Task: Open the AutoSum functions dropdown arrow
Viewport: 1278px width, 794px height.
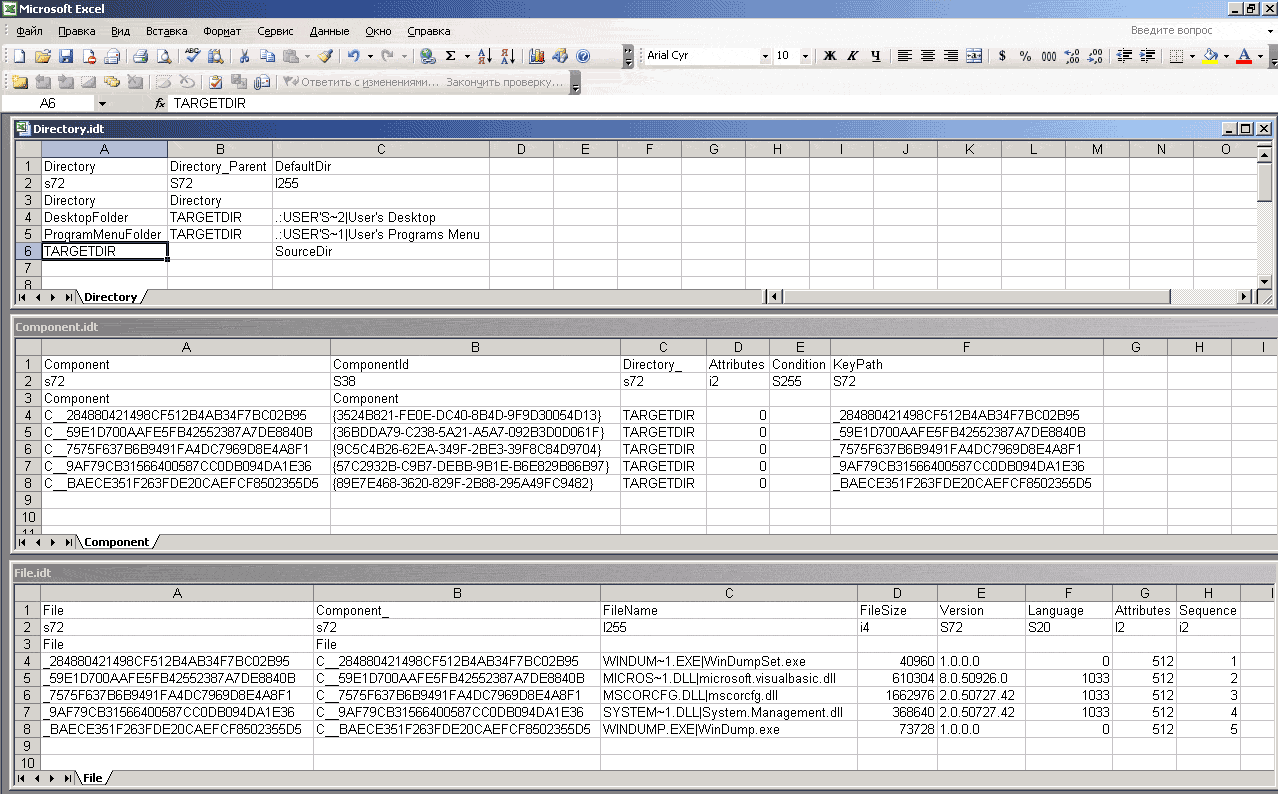Action: (466, 57)
